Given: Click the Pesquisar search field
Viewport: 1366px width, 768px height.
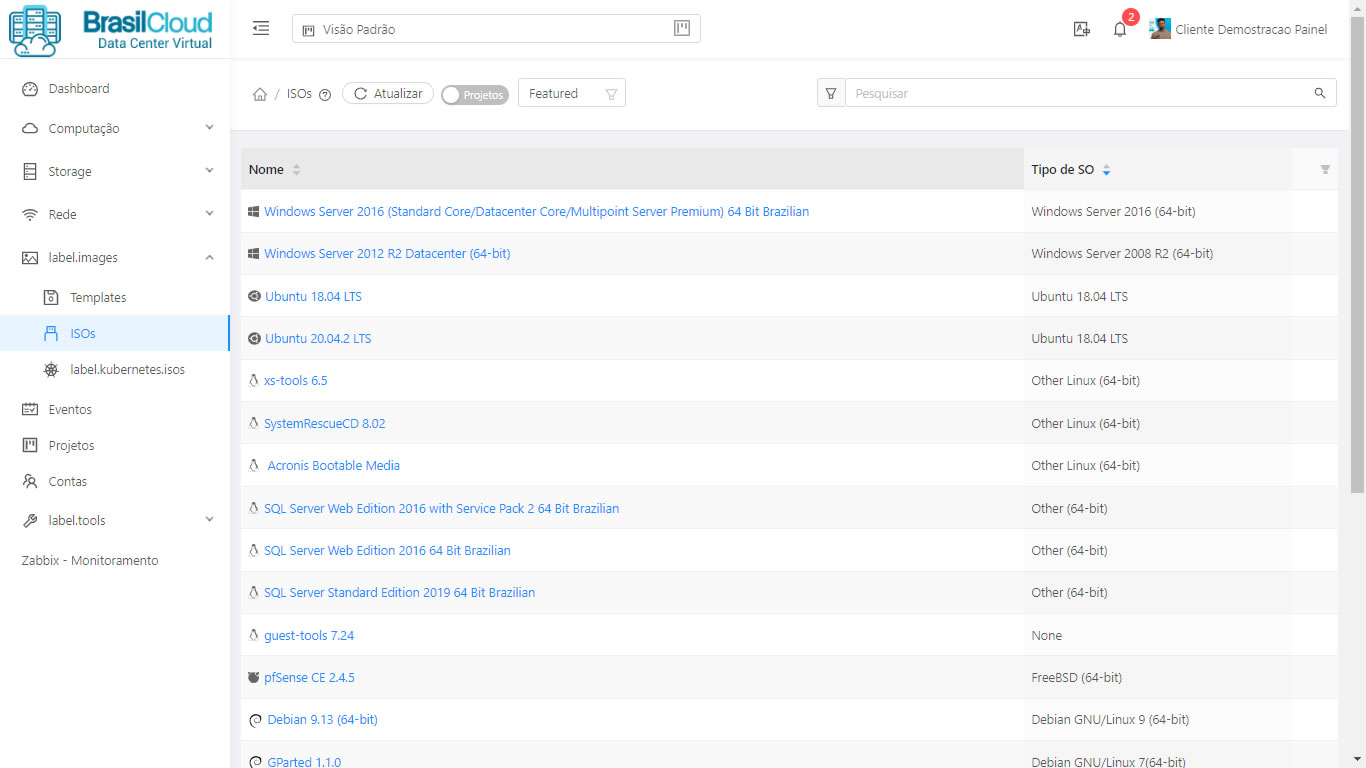Looking at the screenshot, I should 1078,93.
